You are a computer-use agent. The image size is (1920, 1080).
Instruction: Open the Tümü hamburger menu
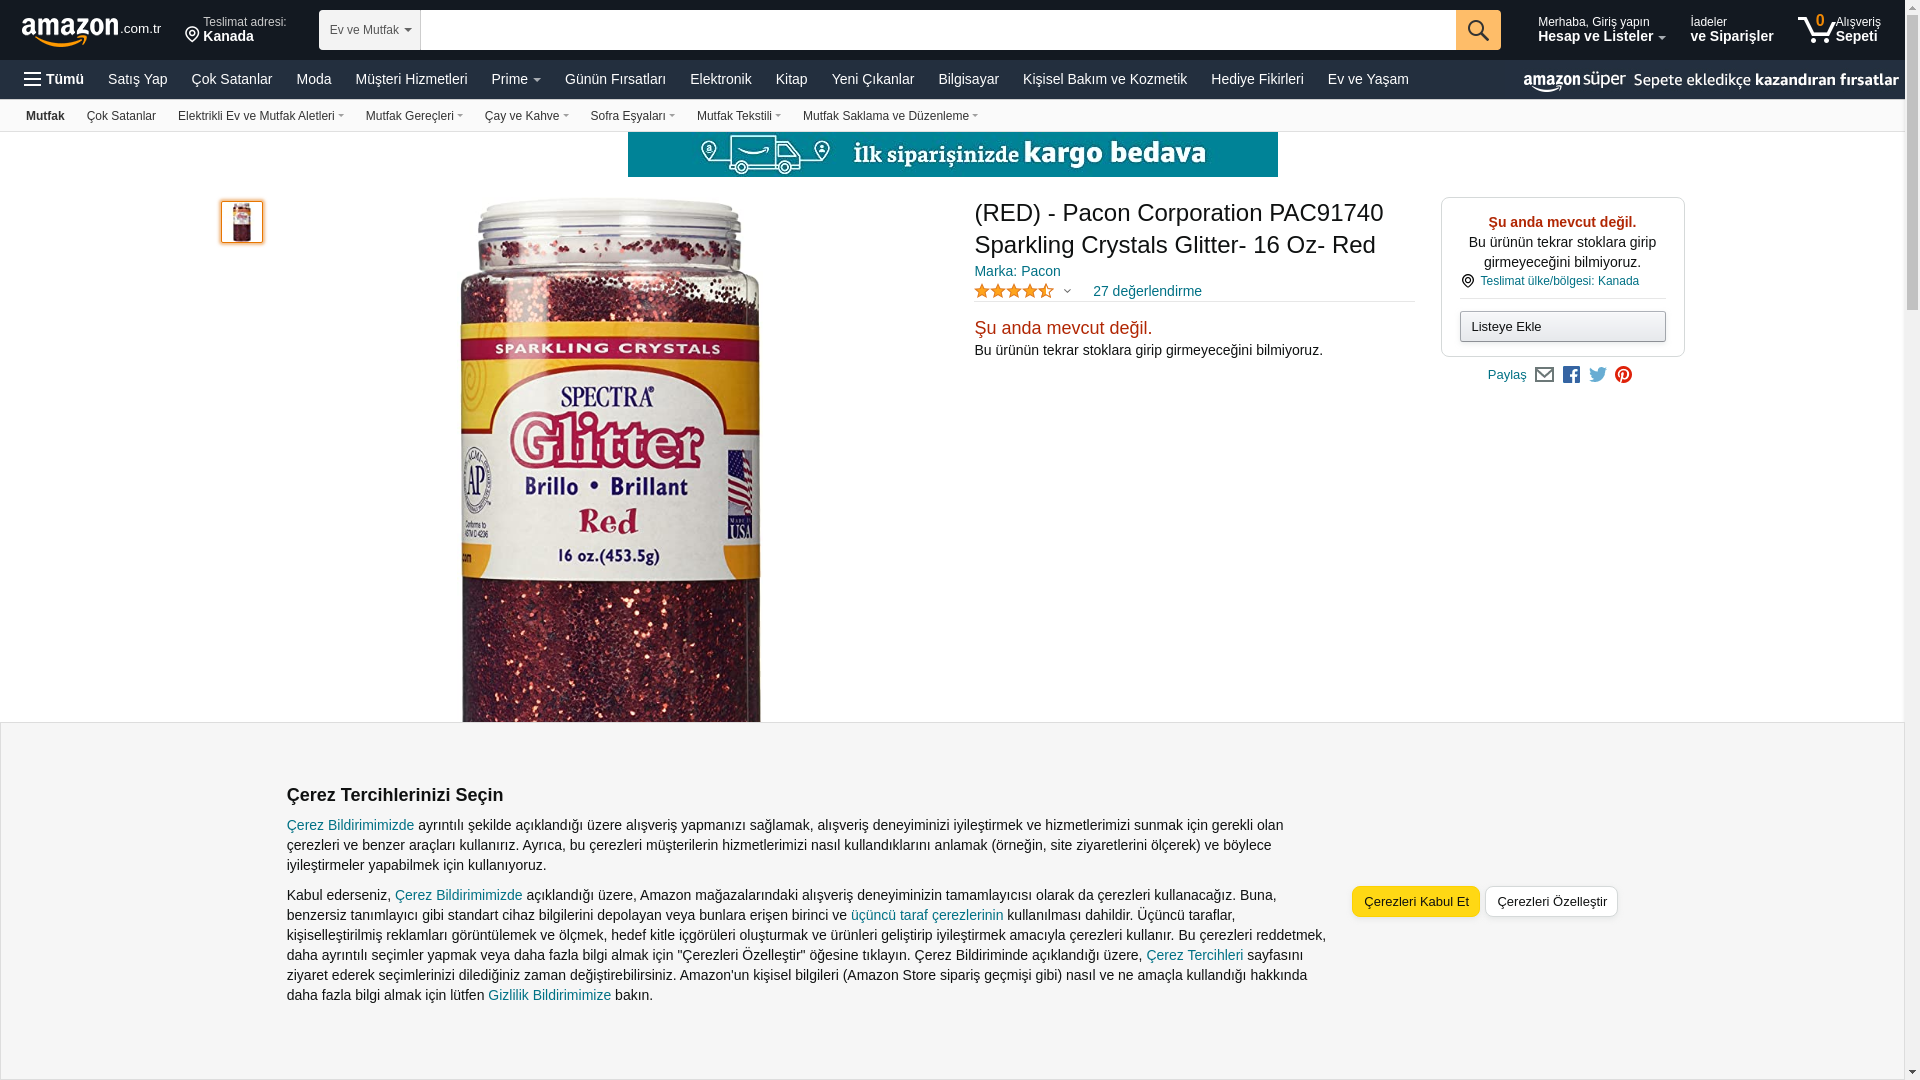tap(54, 79)
